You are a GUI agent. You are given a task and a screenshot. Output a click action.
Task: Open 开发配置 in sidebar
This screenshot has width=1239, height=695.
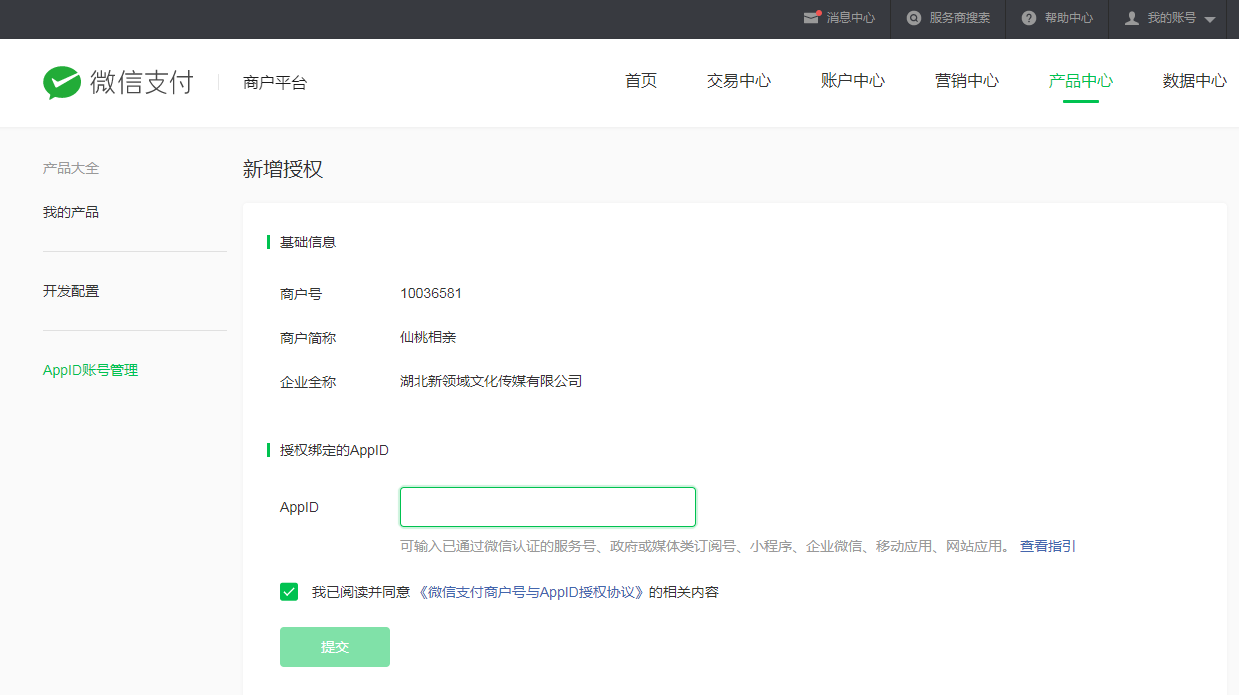coord(71,291)
